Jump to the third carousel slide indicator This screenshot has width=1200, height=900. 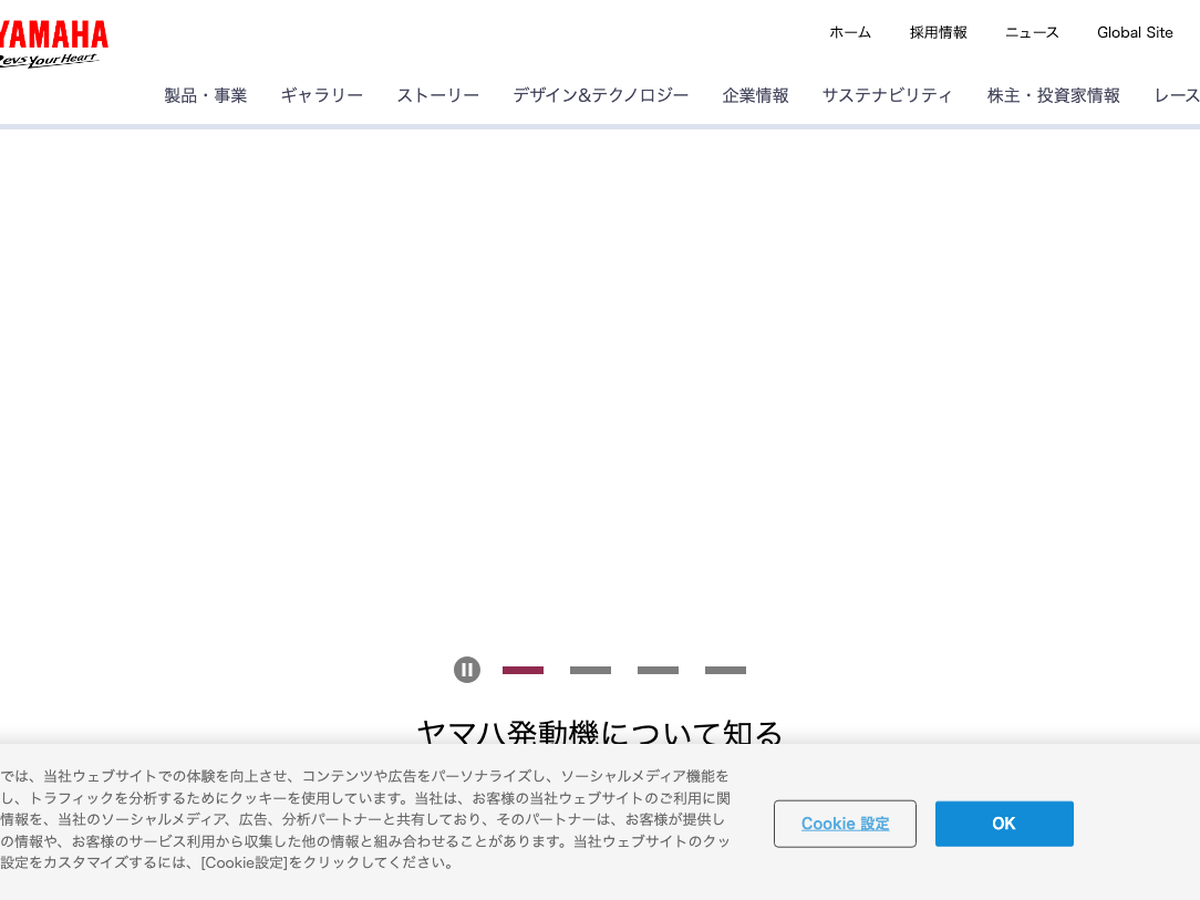pyautogui.click(x=658, y=670)
